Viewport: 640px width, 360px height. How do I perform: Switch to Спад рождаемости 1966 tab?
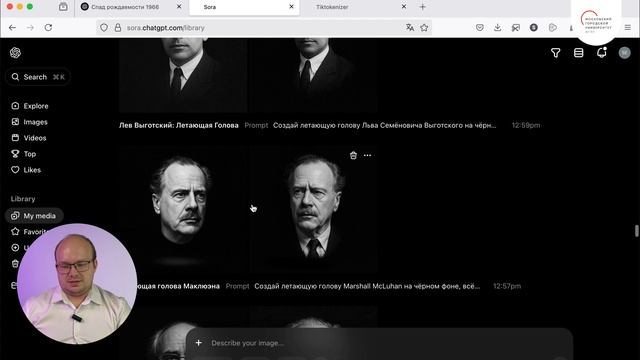125,7
